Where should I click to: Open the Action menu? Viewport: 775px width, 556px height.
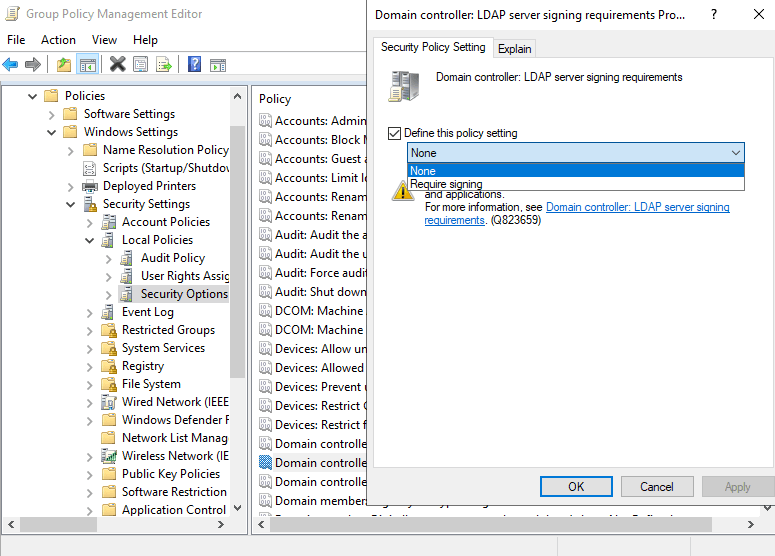pyautogui.click(x=58, y=40)
